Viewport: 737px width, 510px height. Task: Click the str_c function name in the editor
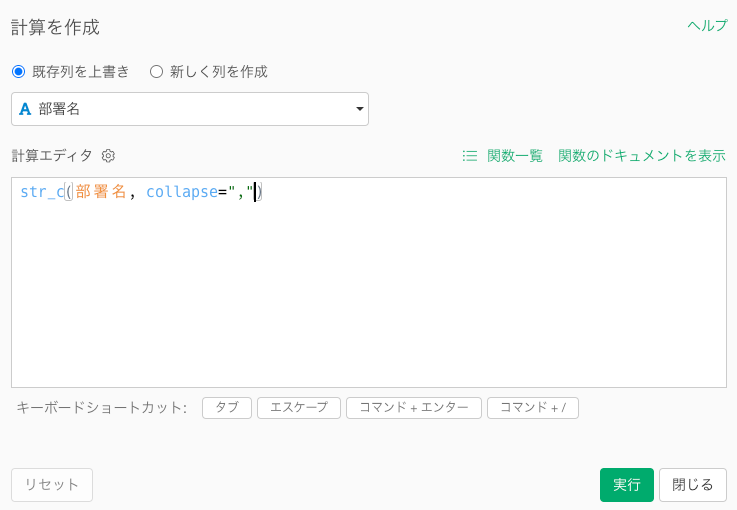[41, 192]
